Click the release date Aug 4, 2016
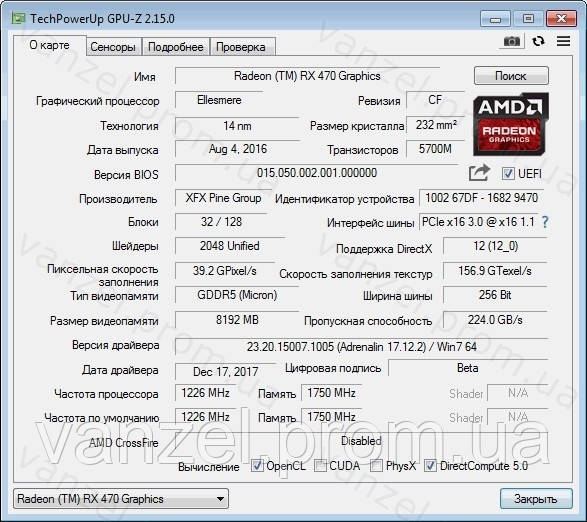587x522 pixels. click(x=238, y=149)
